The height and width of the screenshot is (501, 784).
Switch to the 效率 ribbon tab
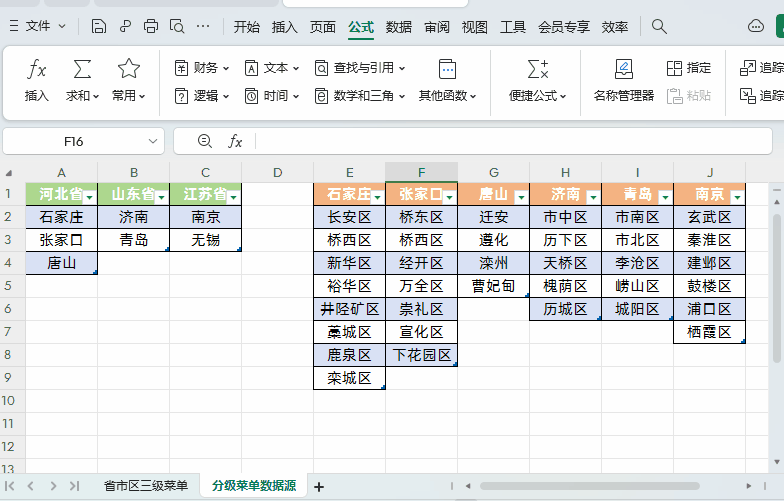pos(614,27)
